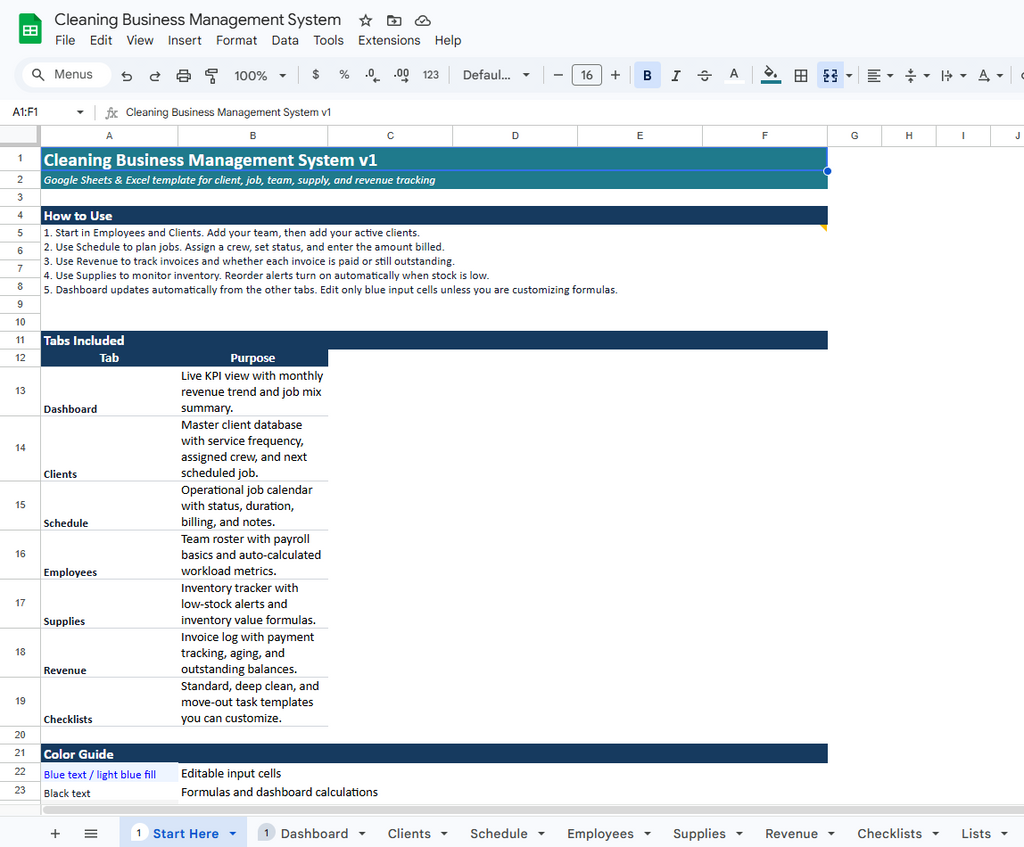The image size is (1024, 847).
Task: Select row 13 header
Action: (20, 391)
